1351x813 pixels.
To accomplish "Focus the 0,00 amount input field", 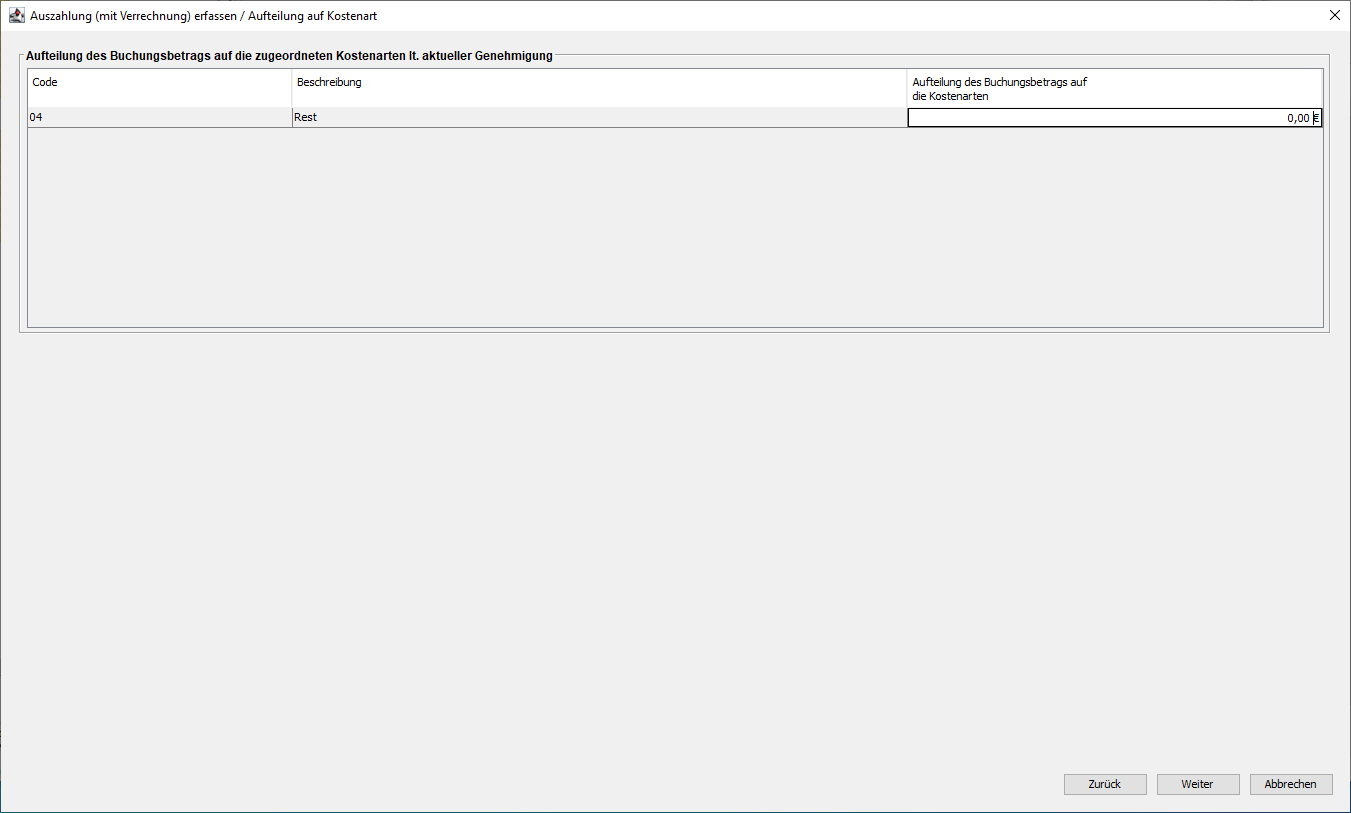I will 1108,118.
